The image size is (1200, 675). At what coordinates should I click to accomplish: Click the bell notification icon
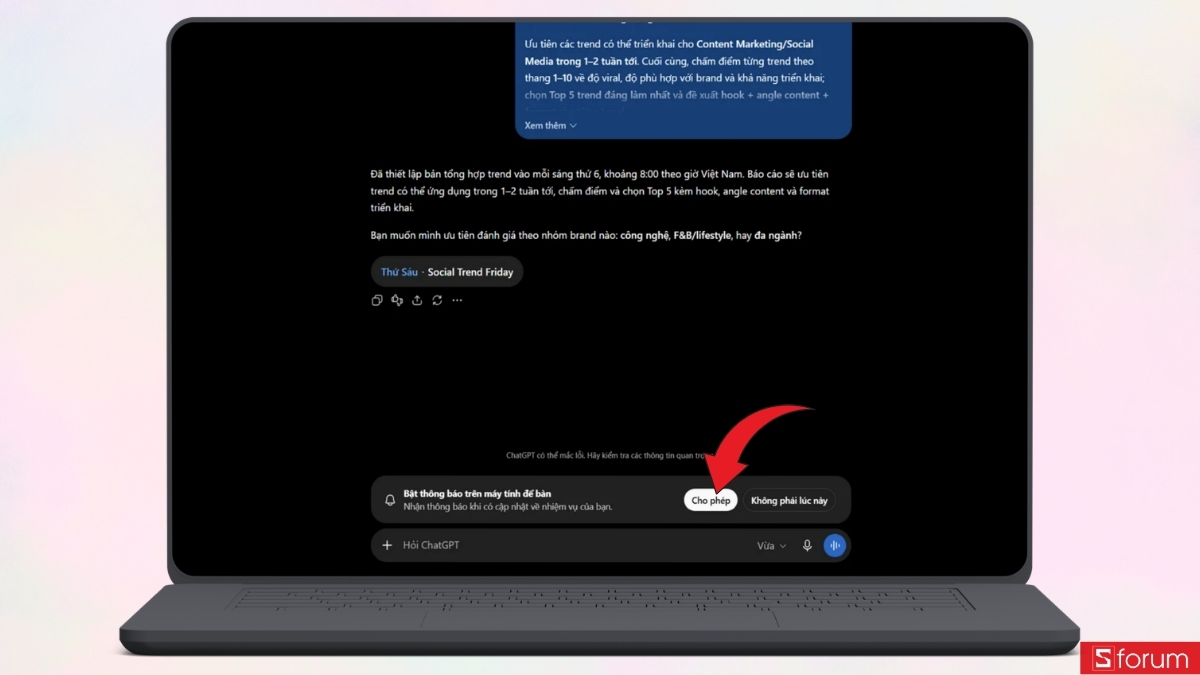(x=390, y=500)
